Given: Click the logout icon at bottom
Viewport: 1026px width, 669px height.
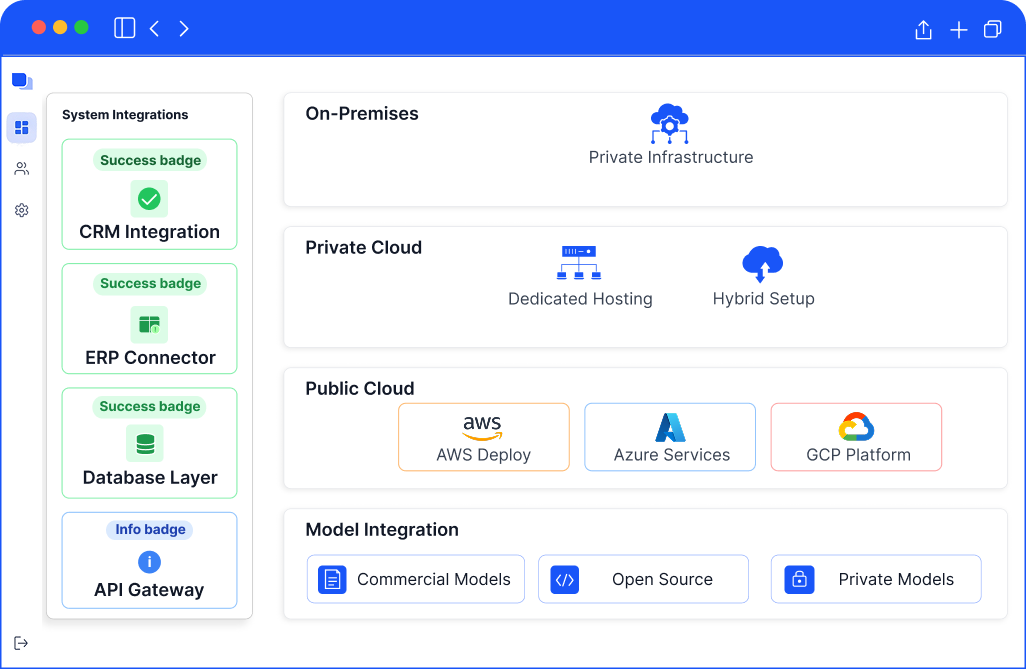Looking at the screenshot, I should point(21,643).
